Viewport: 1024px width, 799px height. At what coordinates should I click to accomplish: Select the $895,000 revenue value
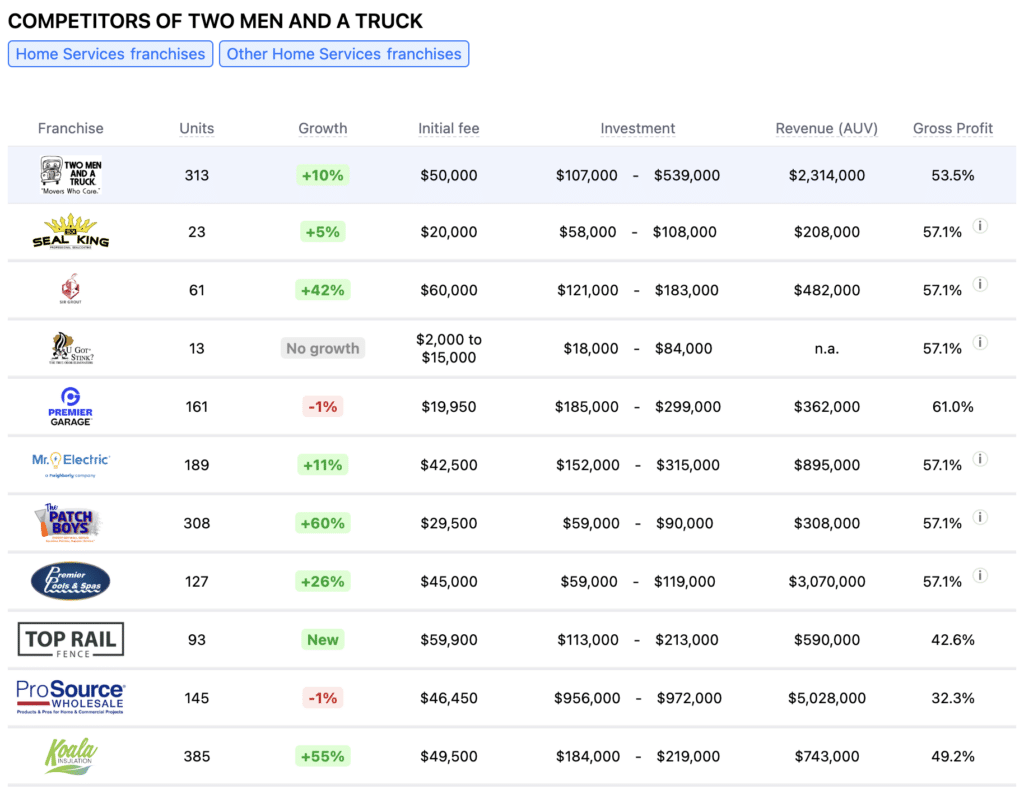(826, 465)
